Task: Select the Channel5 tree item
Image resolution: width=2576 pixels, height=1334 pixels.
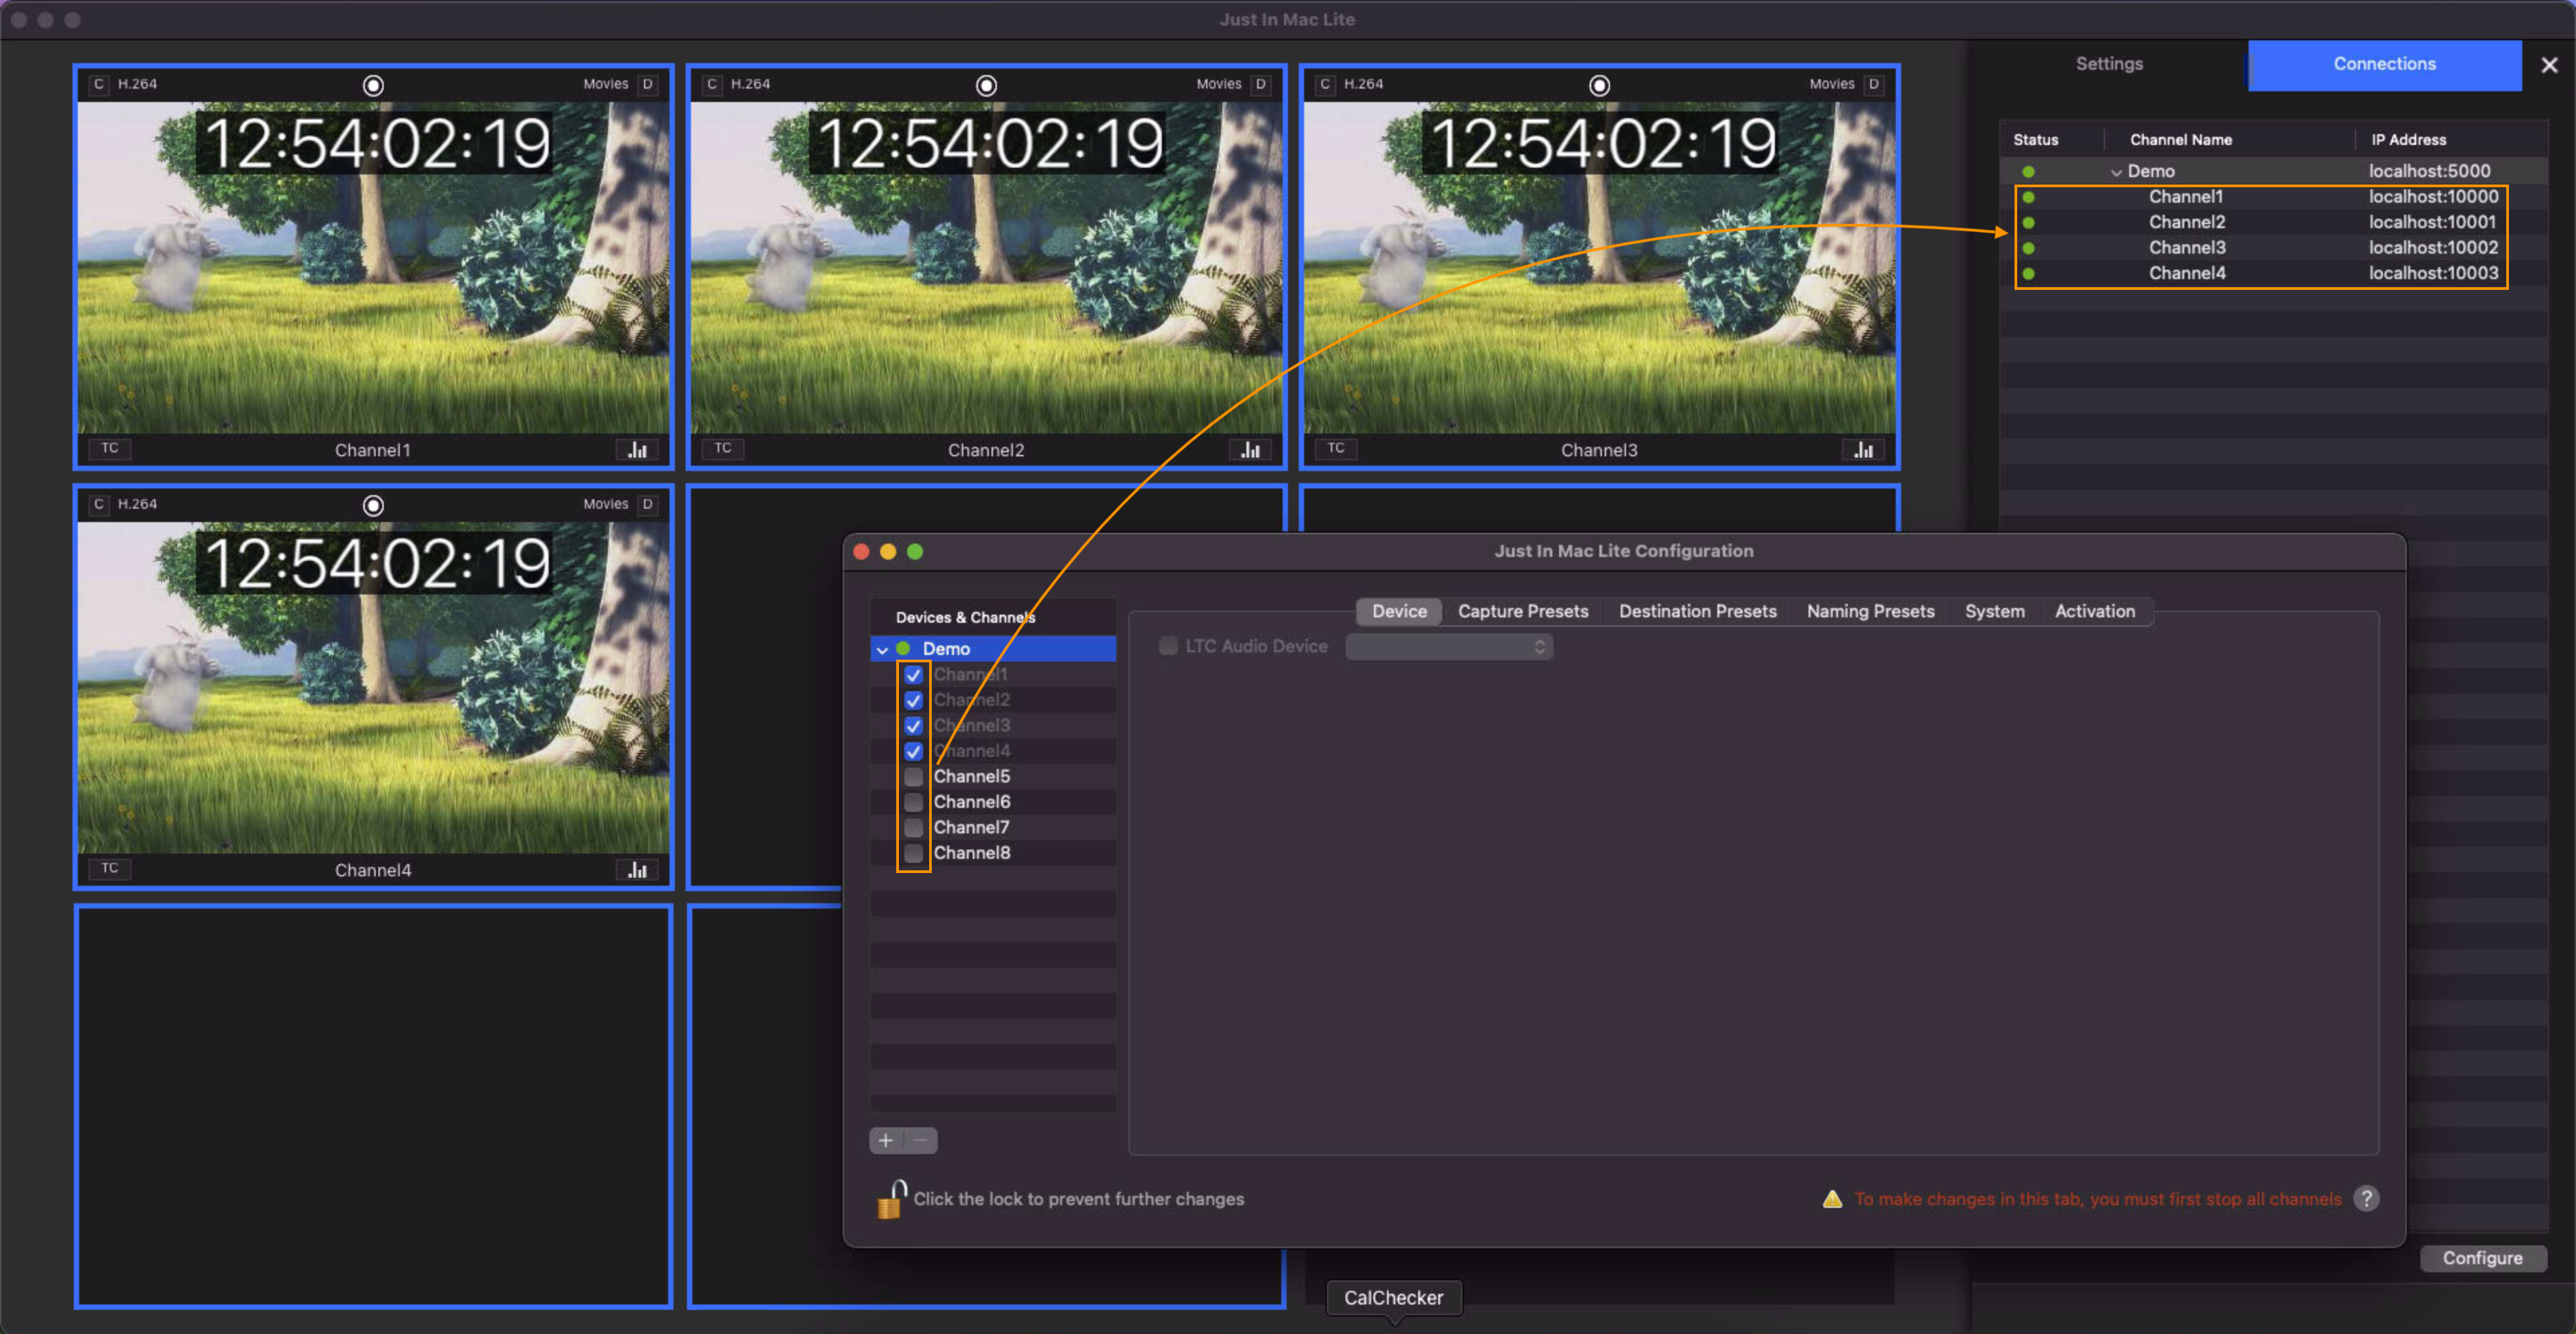Action: click(971, 776)
